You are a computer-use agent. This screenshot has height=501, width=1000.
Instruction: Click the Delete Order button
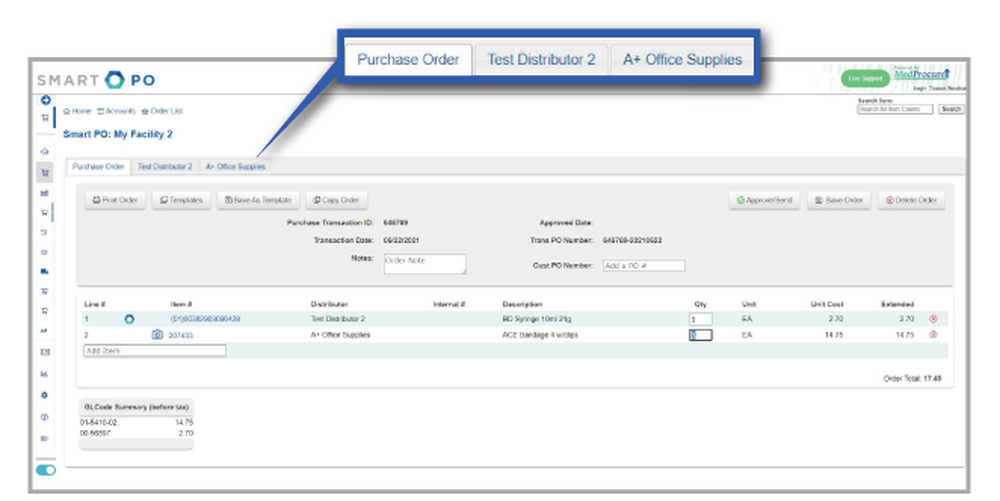tap(911, 200)
